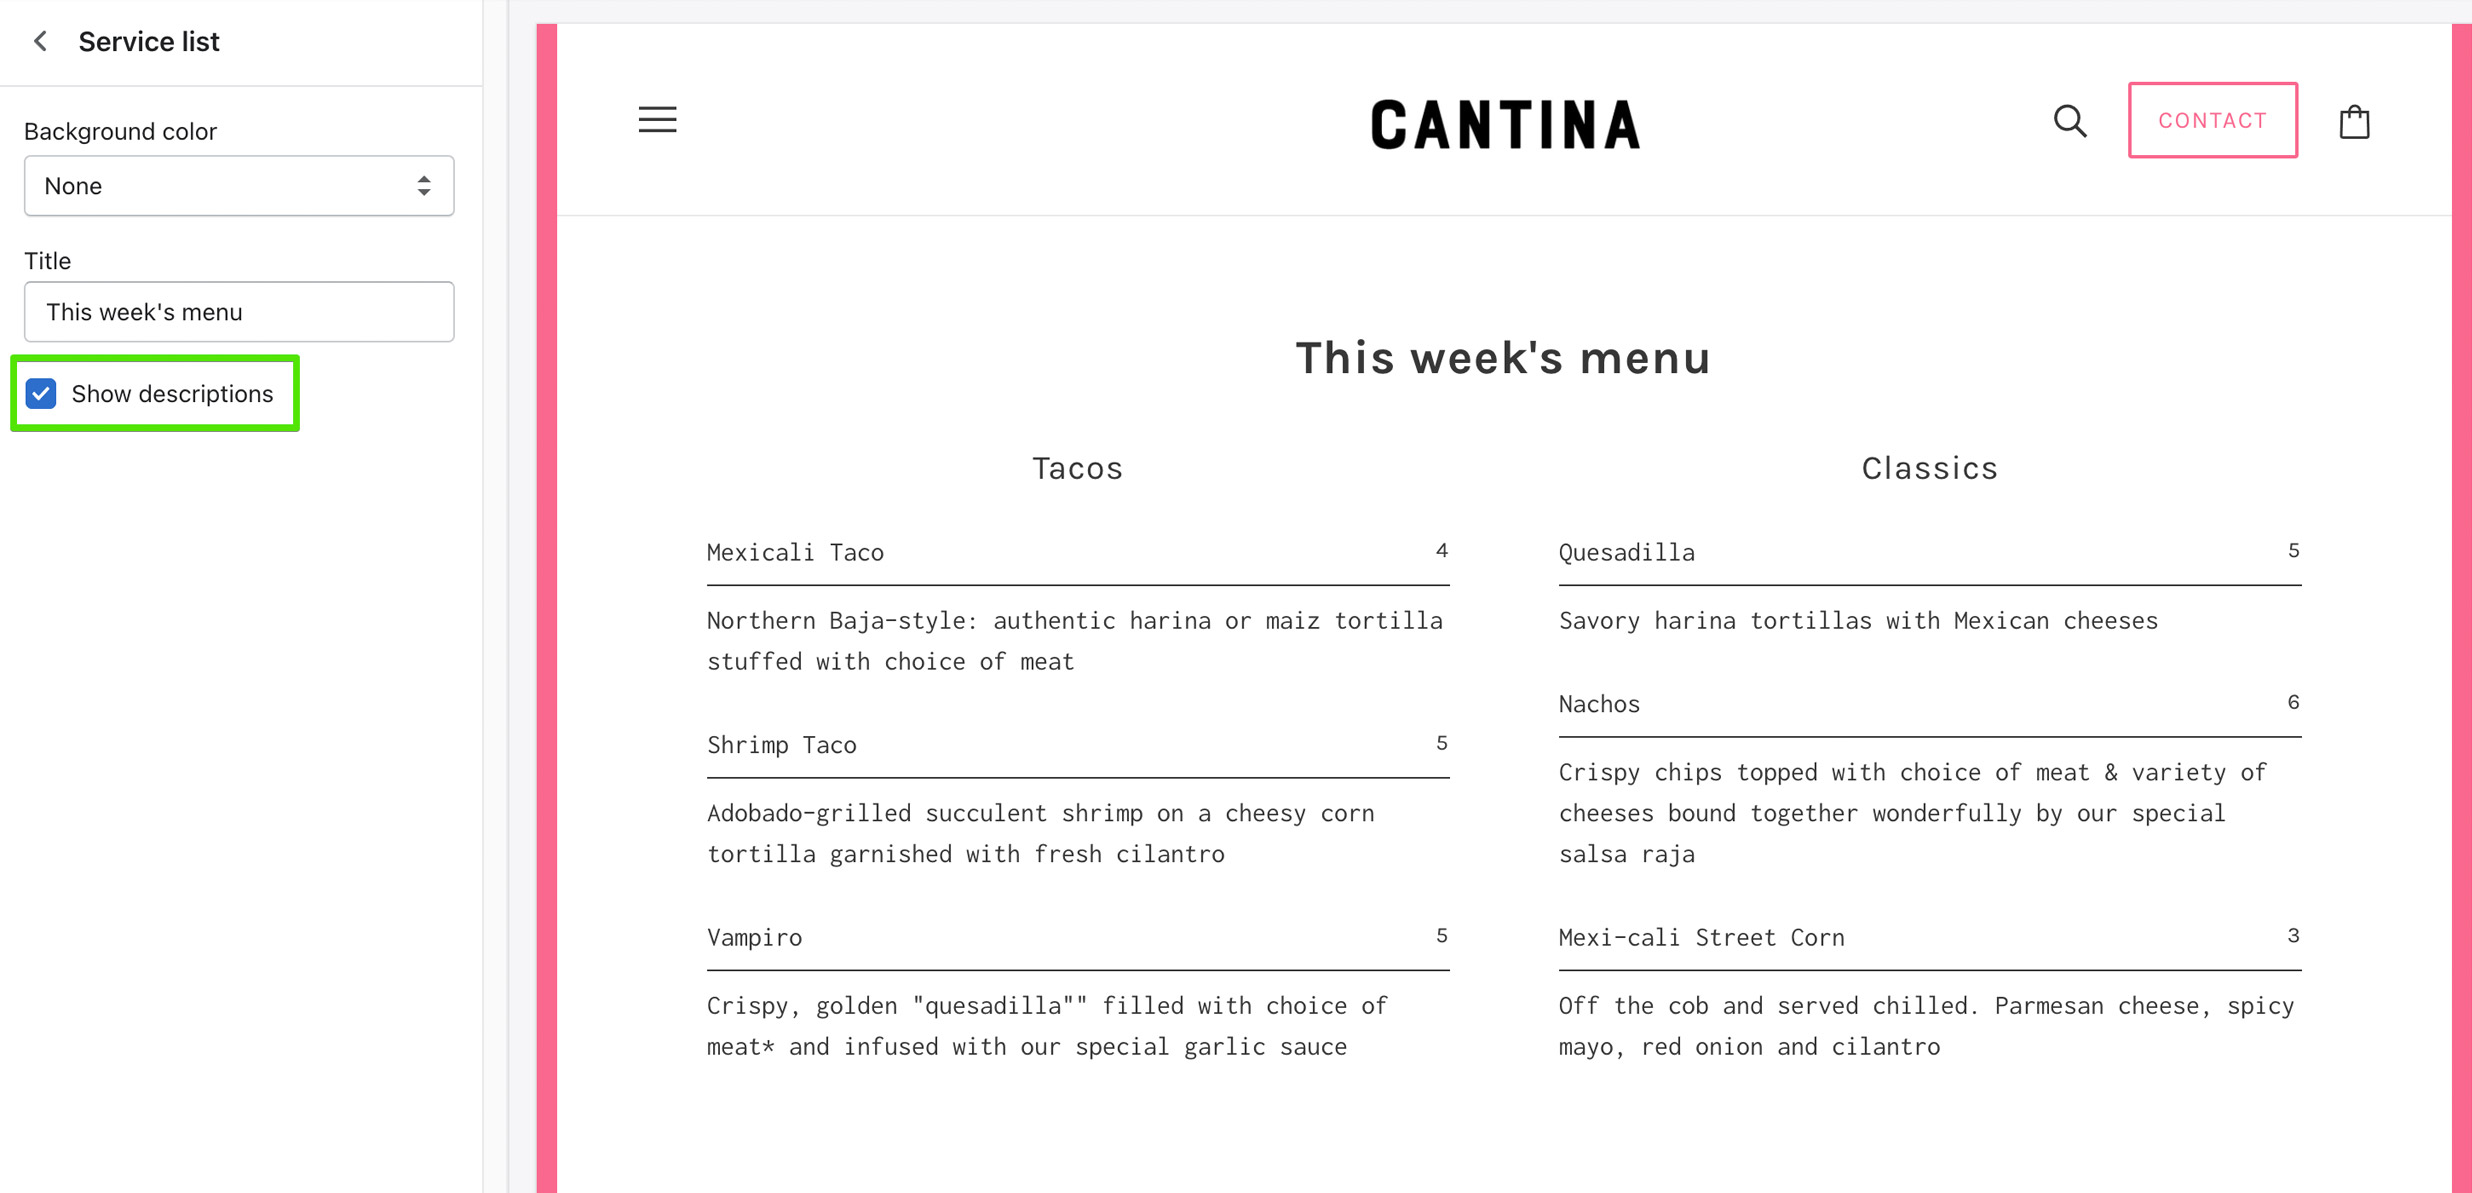Screen dimensions: 2472x1193
Task: Select the Classics section heading
Action: pyautogui.click(x=1928, y=467)
